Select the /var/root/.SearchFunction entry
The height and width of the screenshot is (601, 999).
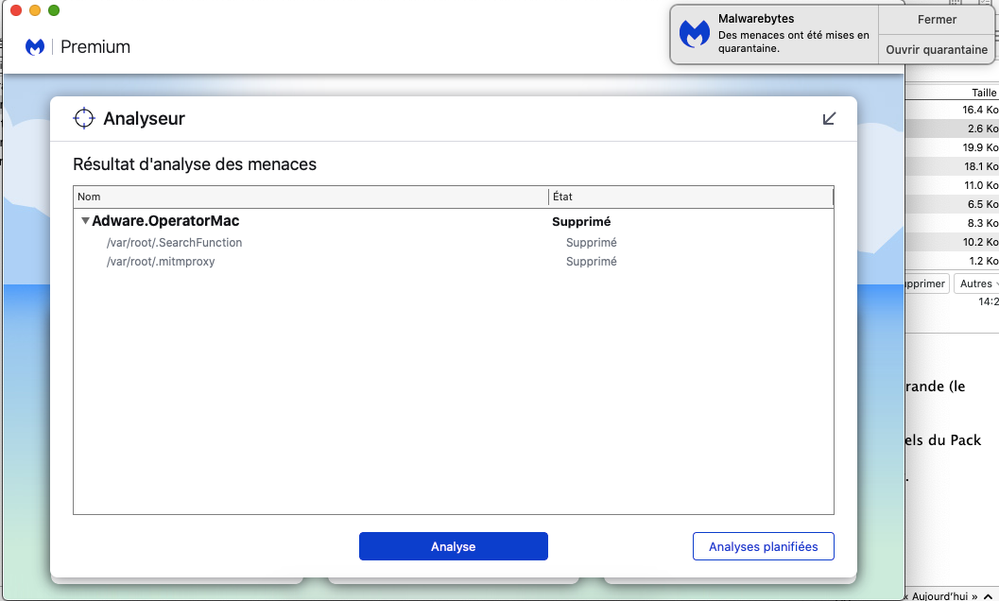pos(173,242)
